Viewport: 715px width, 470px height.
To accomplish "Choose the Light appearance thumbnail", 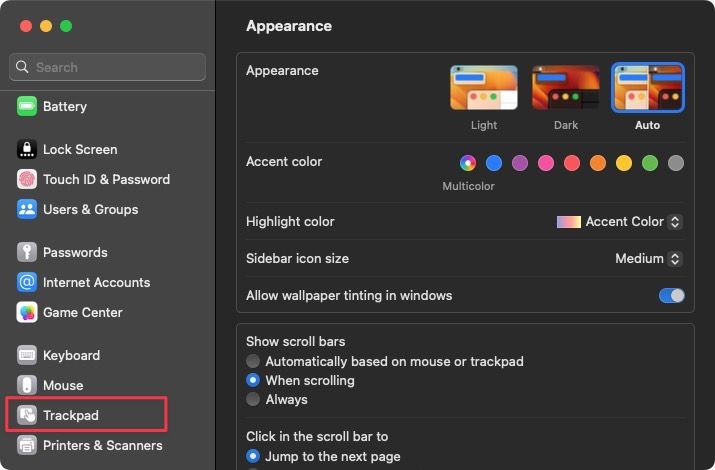I will (484, 88).
